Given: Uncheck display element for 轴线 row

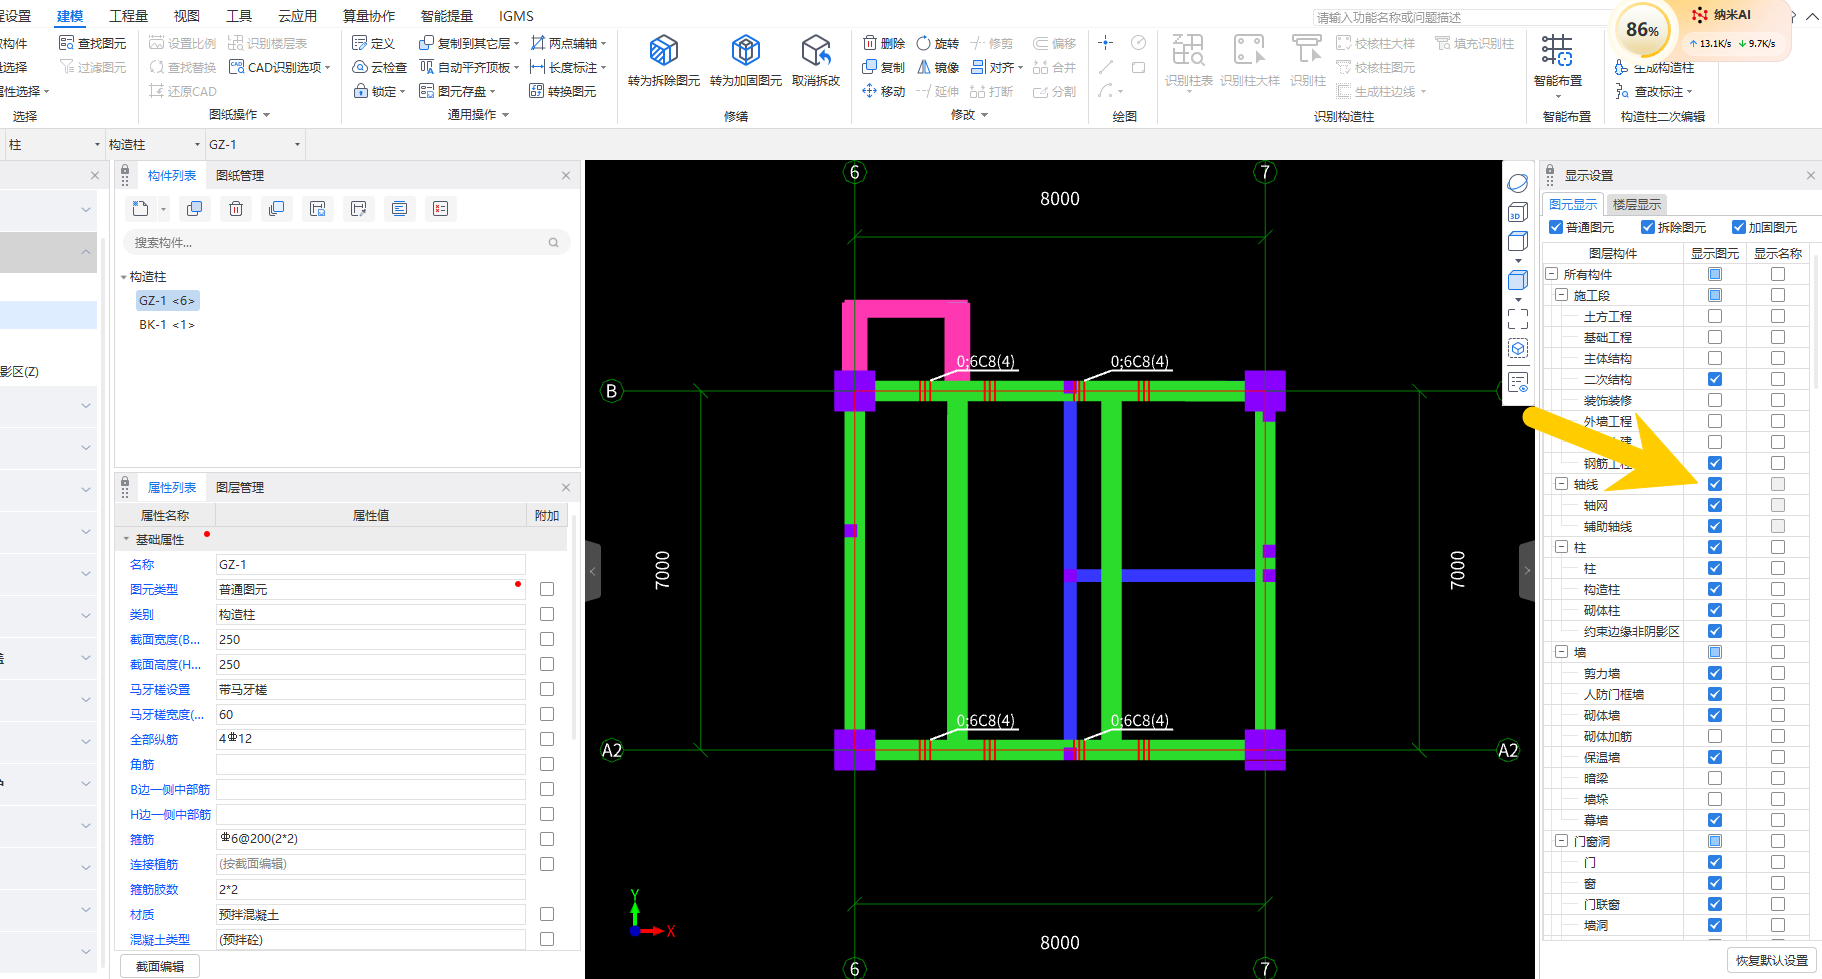Looking at the screenshot, I should (x=1715, y=484).
